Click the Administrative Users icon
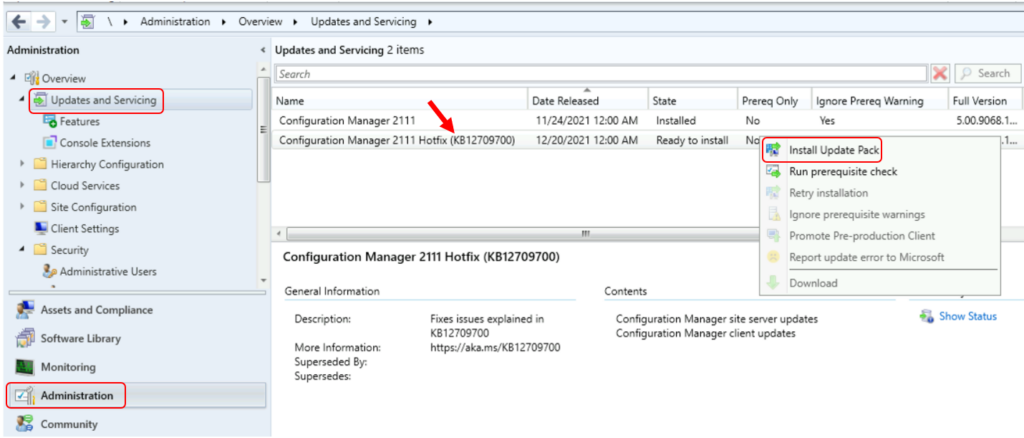This screenshot has height=438, width=1024. coord(50,272)
